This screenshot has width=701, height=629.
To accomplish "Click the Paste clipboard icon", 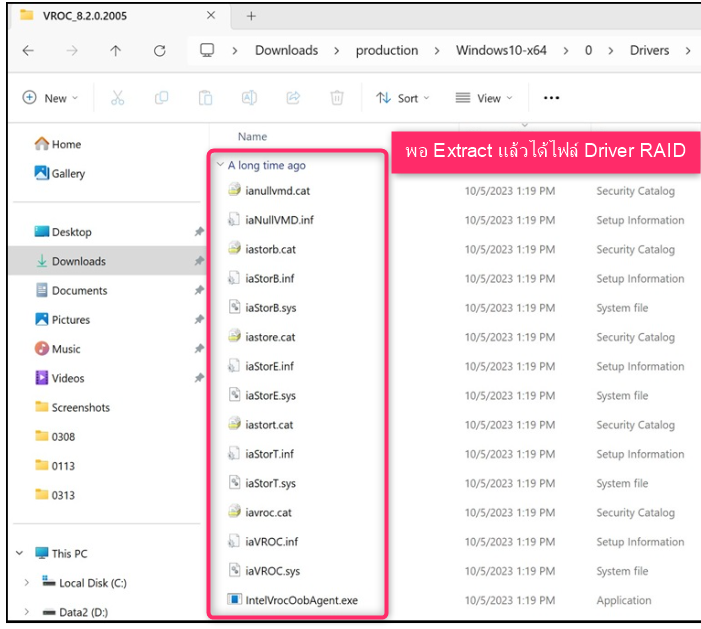I will (205, 98).
